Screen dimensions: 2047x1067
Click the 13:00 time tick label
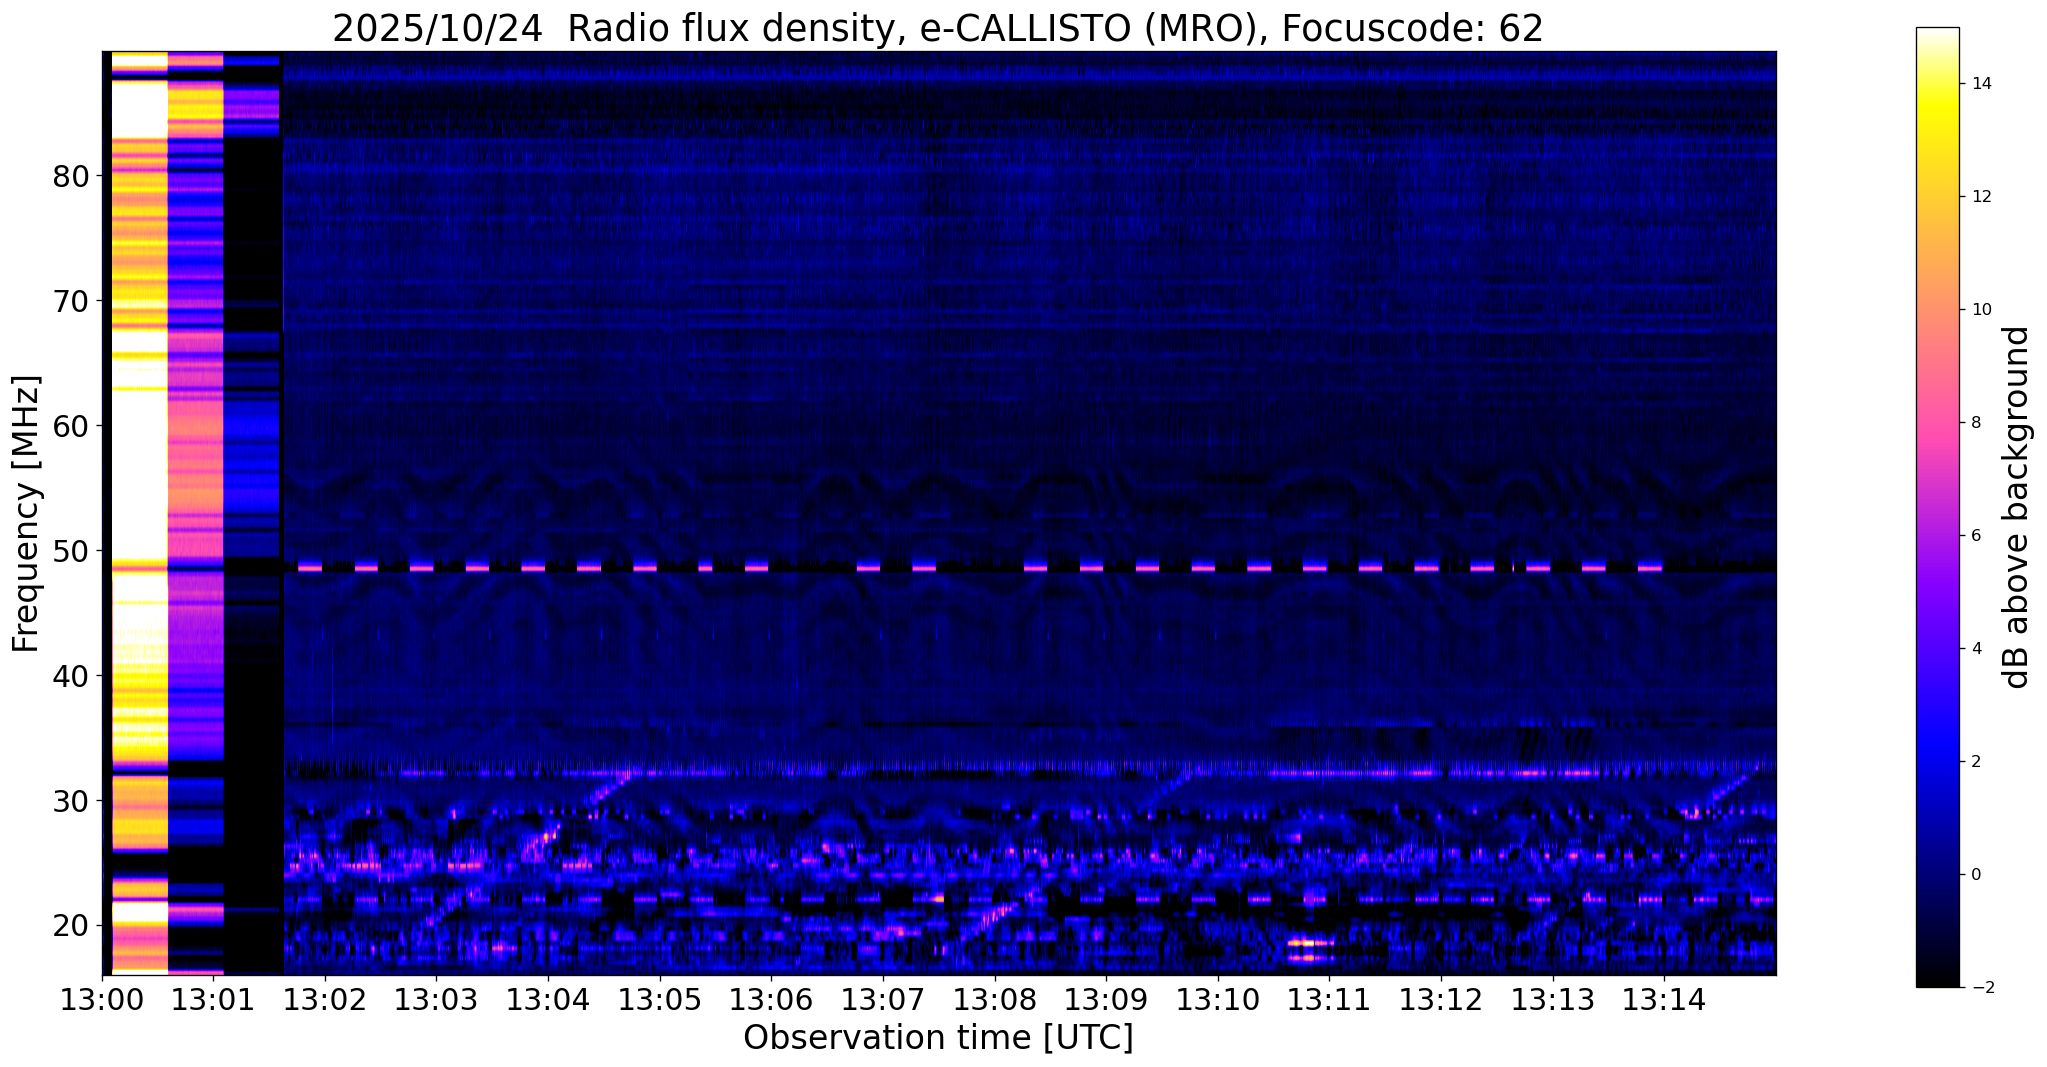point(102,1000)
